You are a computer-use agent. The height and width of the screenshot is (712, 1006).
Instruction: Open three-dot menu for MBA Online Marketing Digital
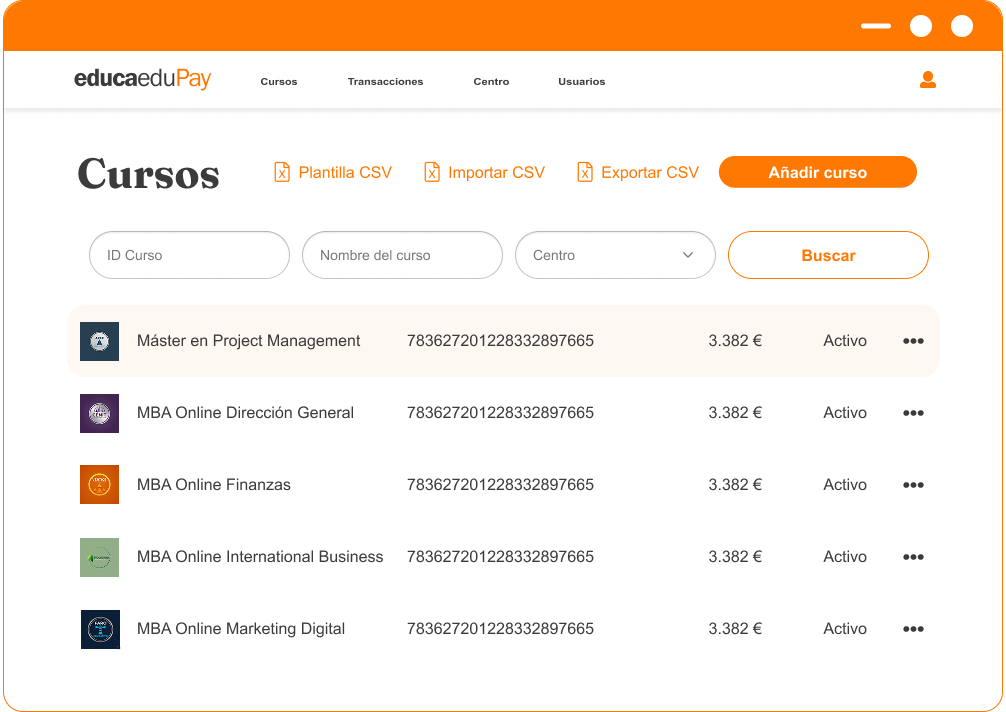pyautogui.click(x=912, y=629)
